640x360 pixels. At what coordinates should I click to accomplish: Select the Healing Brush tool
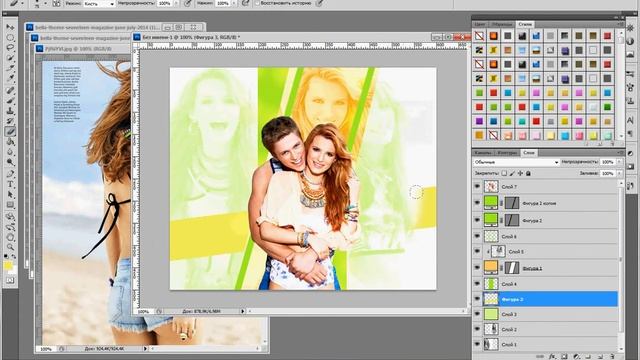click(10, 90)
